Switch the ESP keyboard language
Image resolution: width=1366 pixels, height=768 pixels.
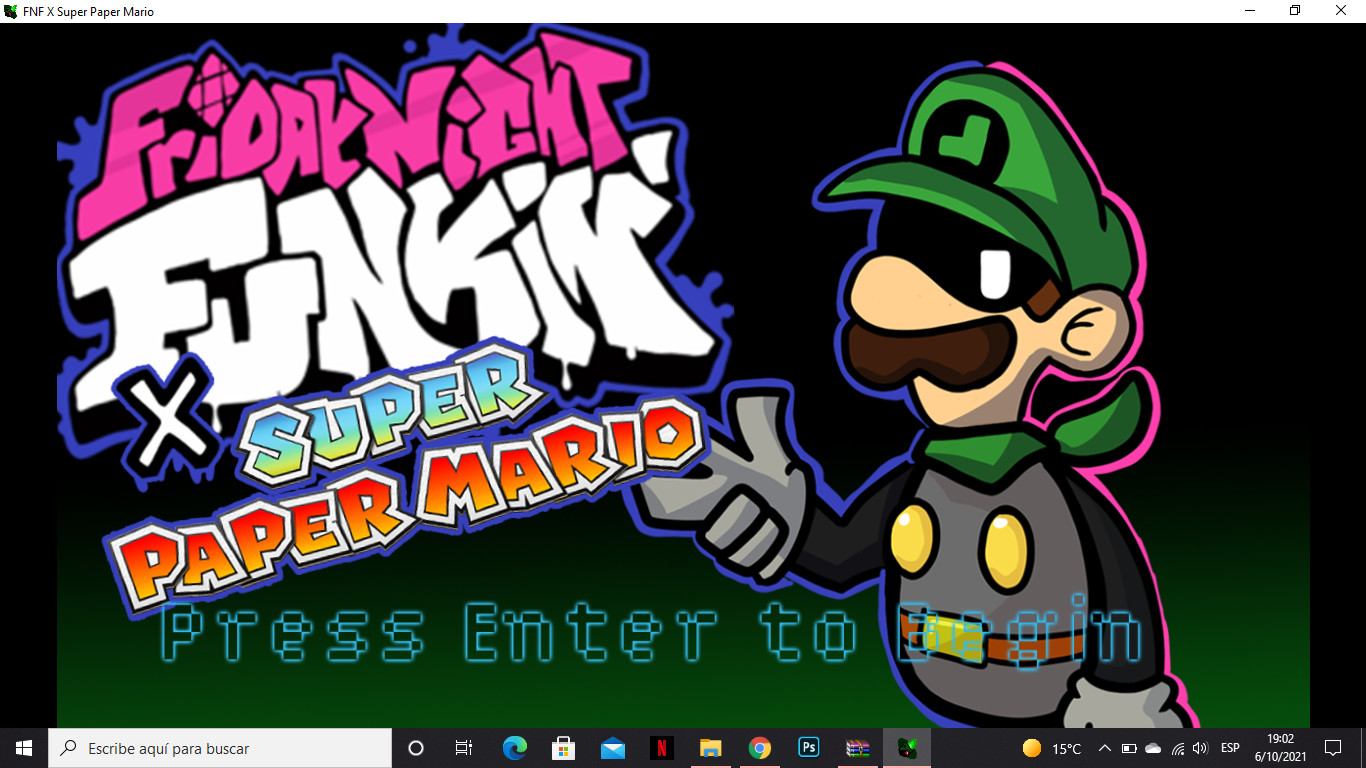1230,747
